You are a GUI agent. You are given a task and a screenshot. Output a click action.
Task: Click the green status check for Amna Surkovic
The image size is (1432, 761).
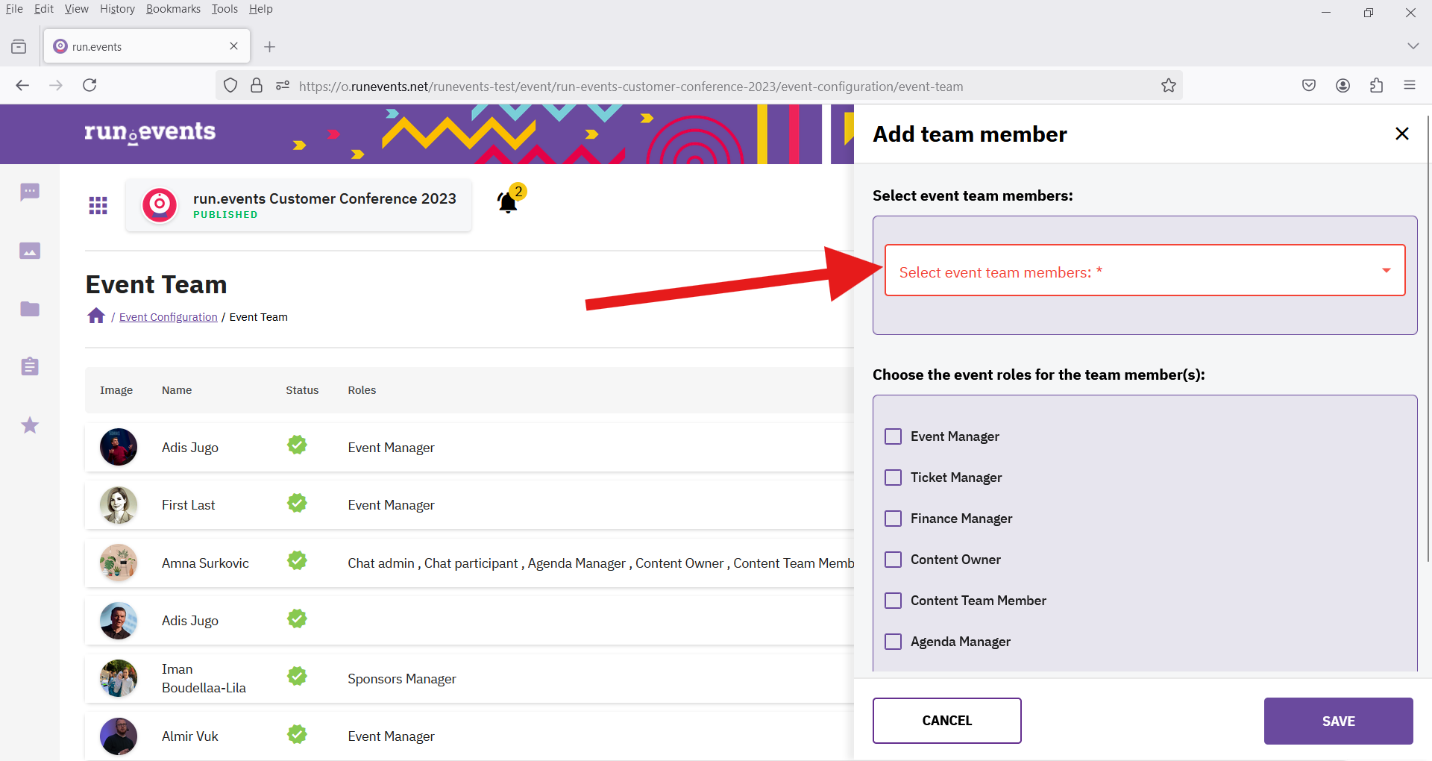[297, 561]
